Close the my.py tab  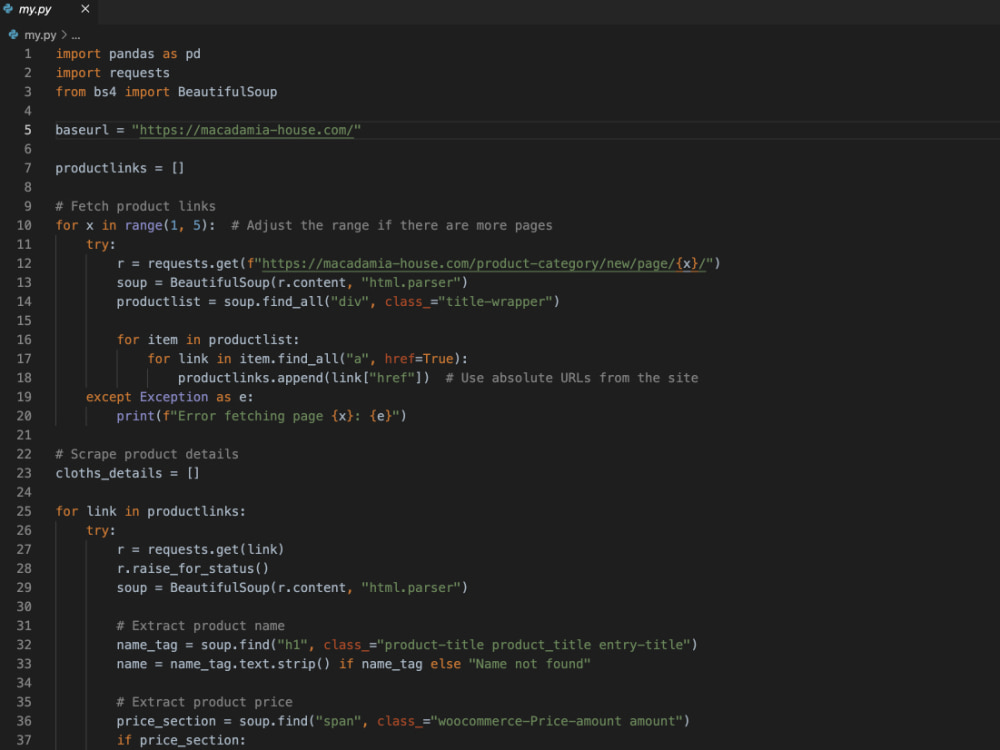pyautogui.click(x=85, y=9)
